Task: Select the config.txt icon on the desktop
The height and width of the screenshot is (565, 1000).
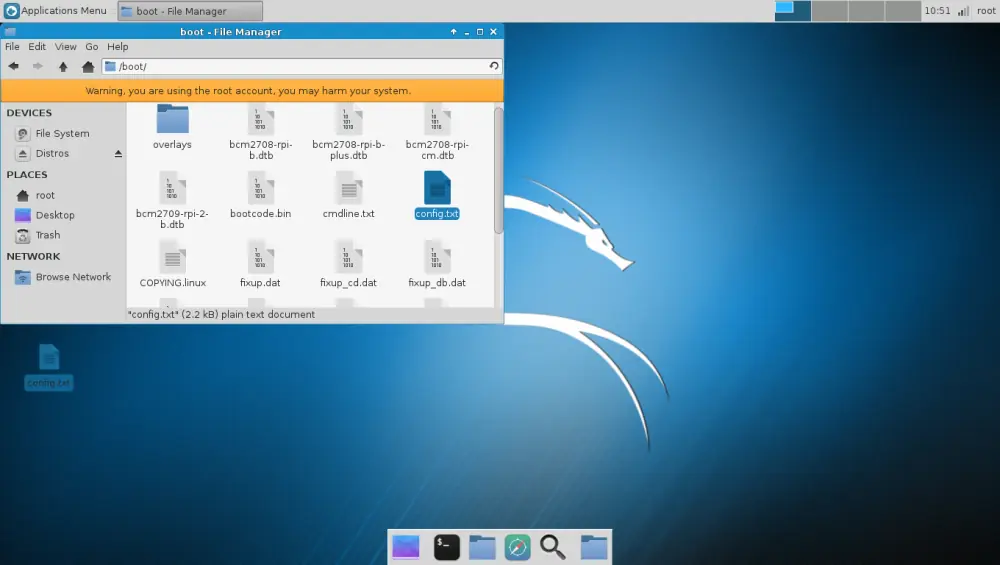Action: (x=49, y=367)
